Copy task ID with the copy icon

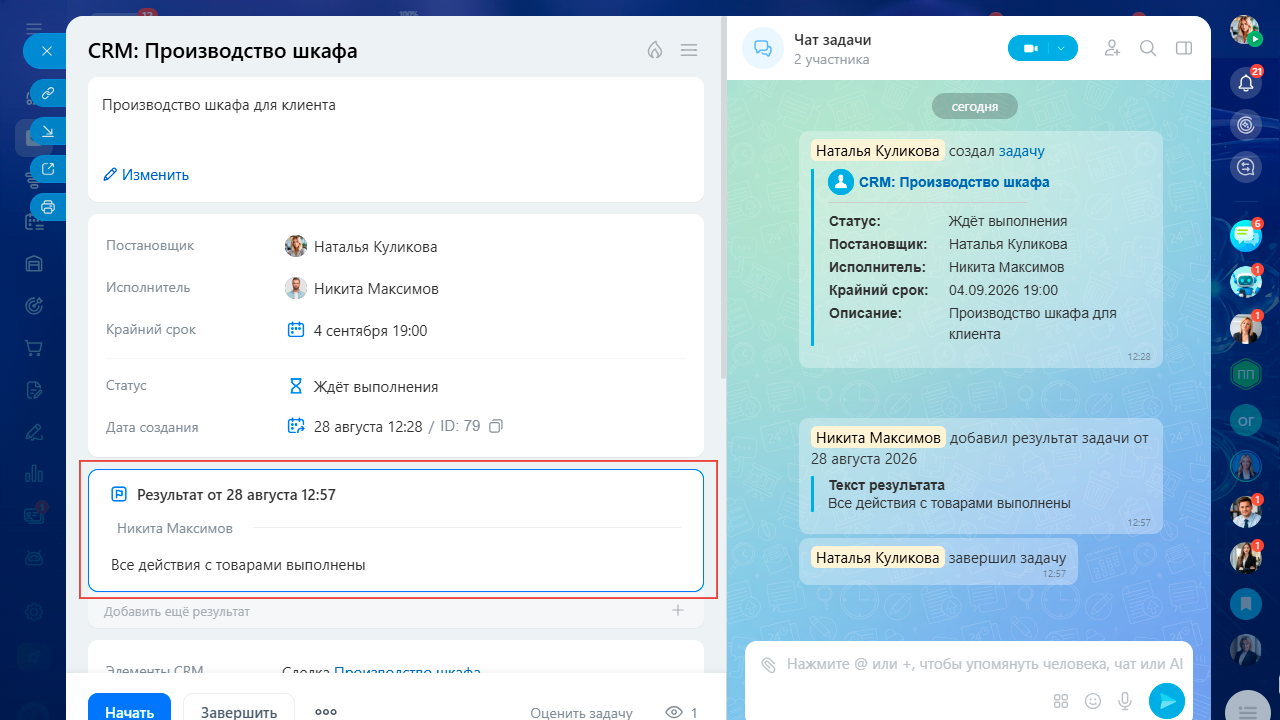(x=496, y=426)
